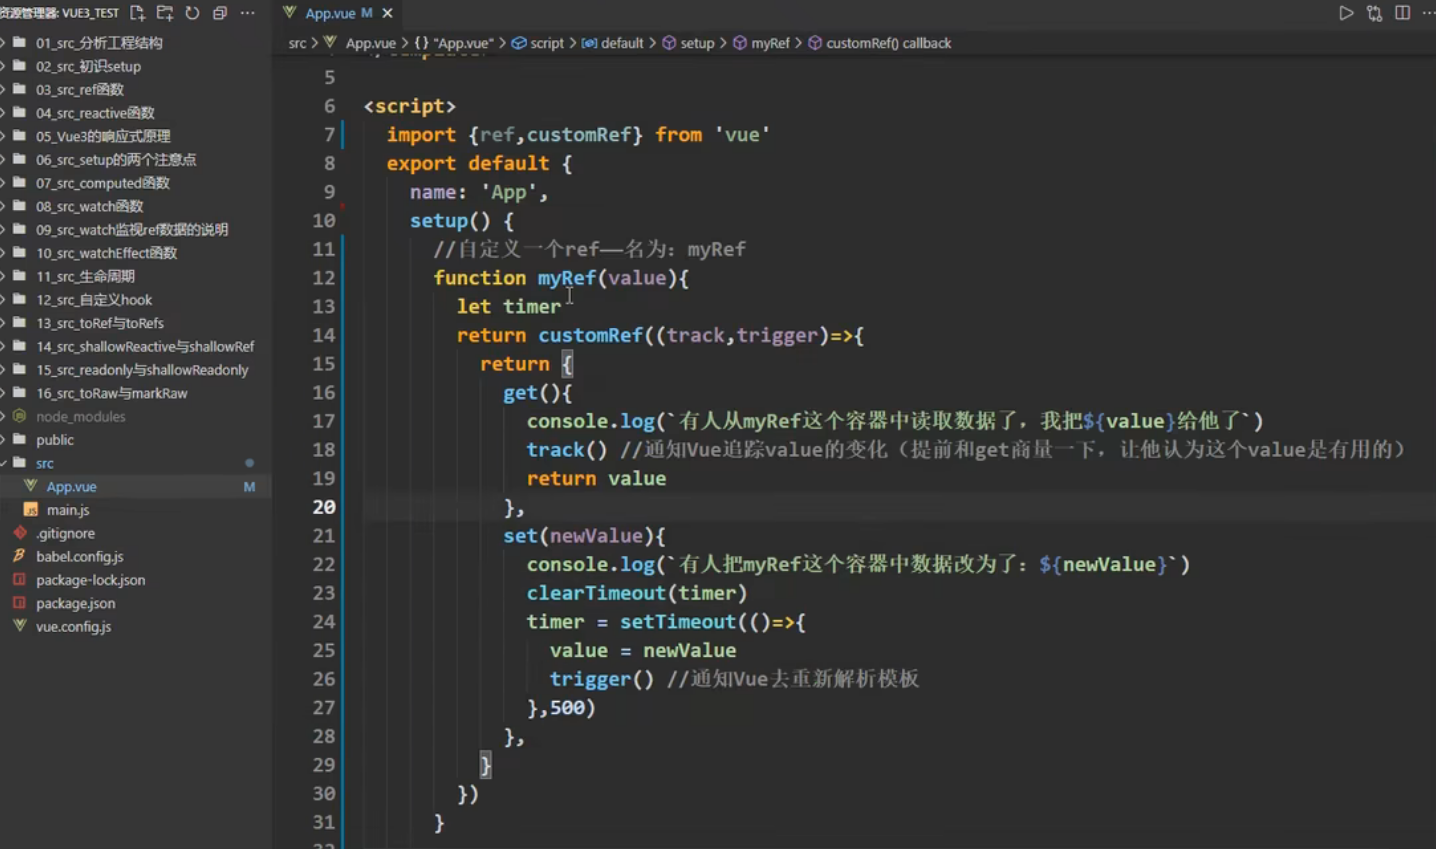
Task: Click breadcrumb default segment
Action: coord(622,43)
